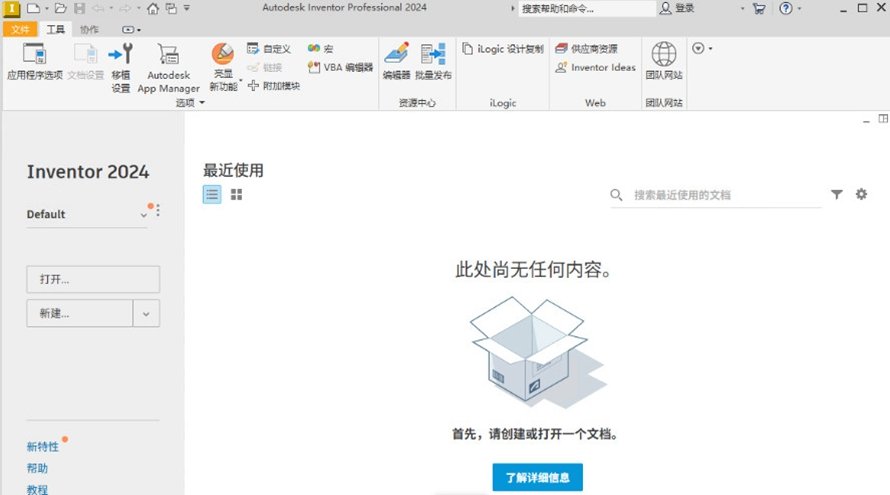Screen dimensions: 890x495
Task: Expand the 登录 account dropdown arrow
Action: (742, 9)
